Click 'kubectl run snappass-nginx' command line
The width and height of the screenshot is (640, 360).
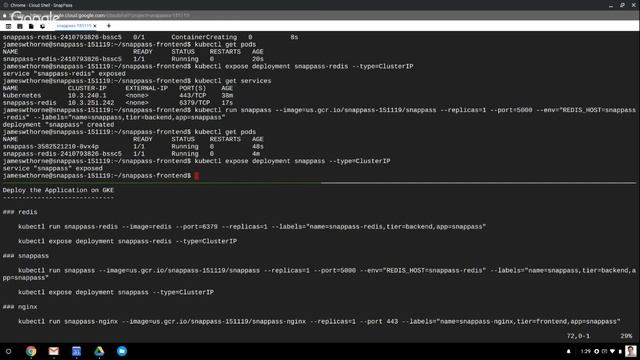point(319,322)
